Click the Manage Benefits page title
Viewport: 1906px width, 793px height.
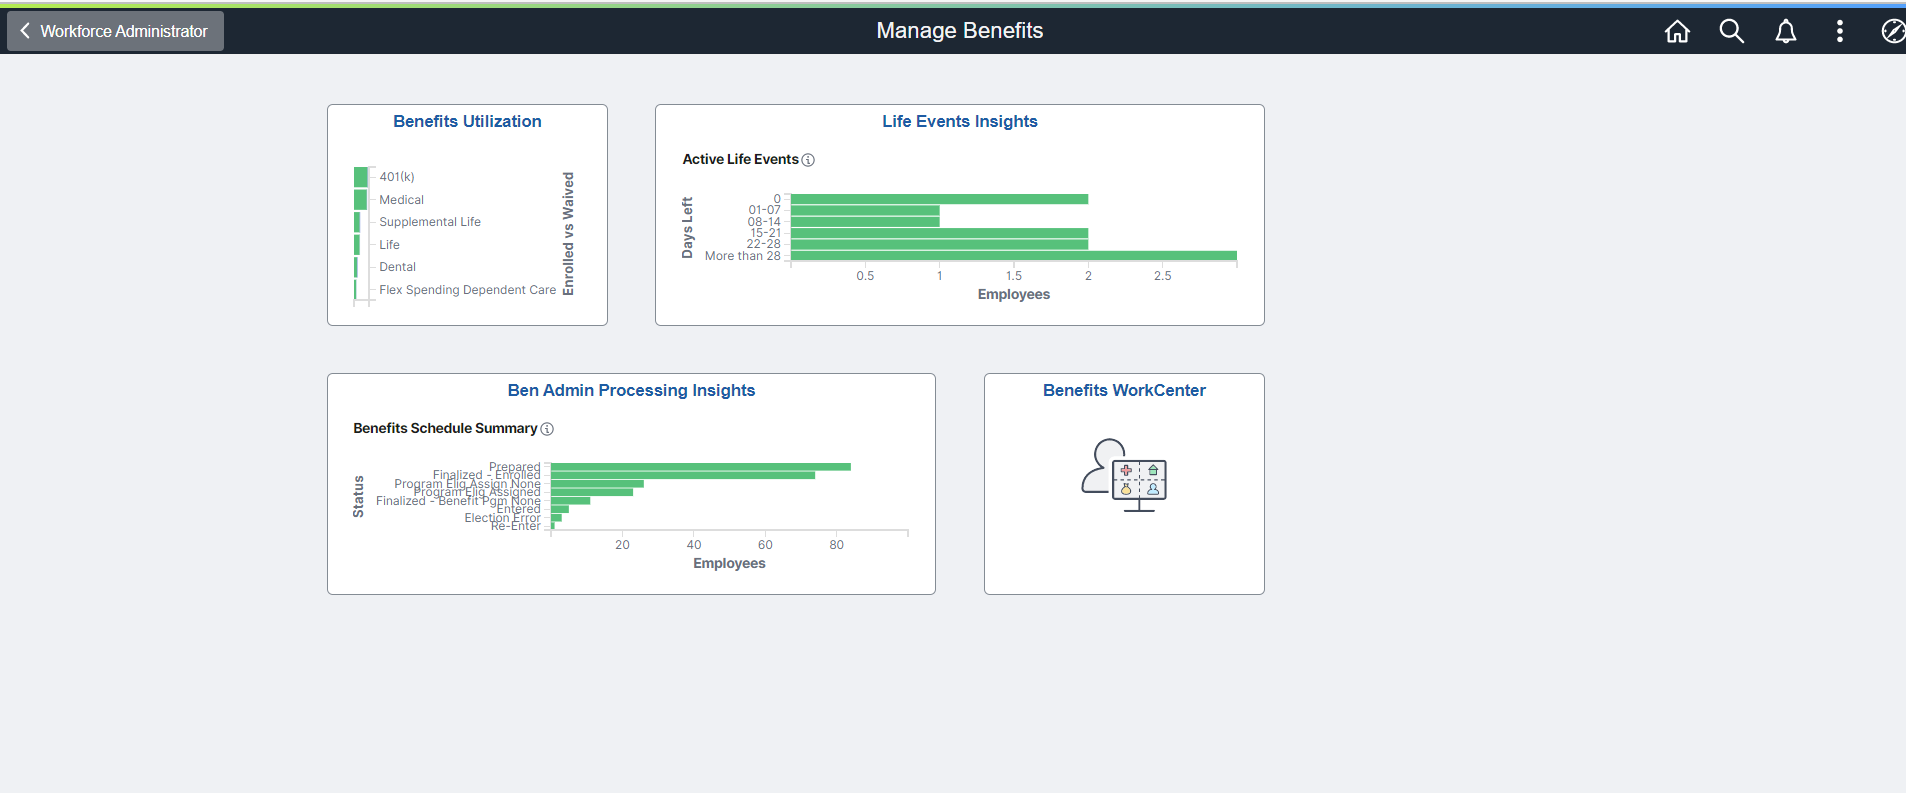point(959,31)
